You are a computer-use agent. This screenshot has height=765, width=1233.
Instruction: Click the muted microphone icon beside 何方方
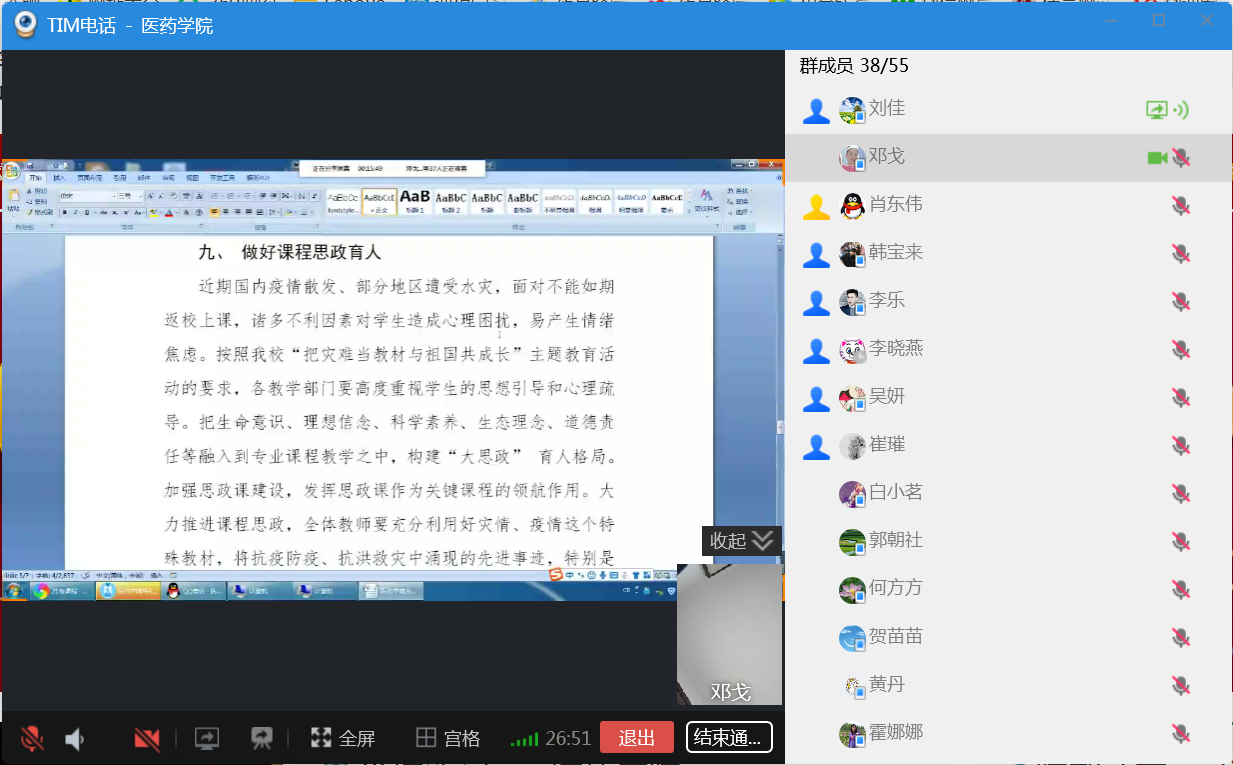coord(1181,590)
